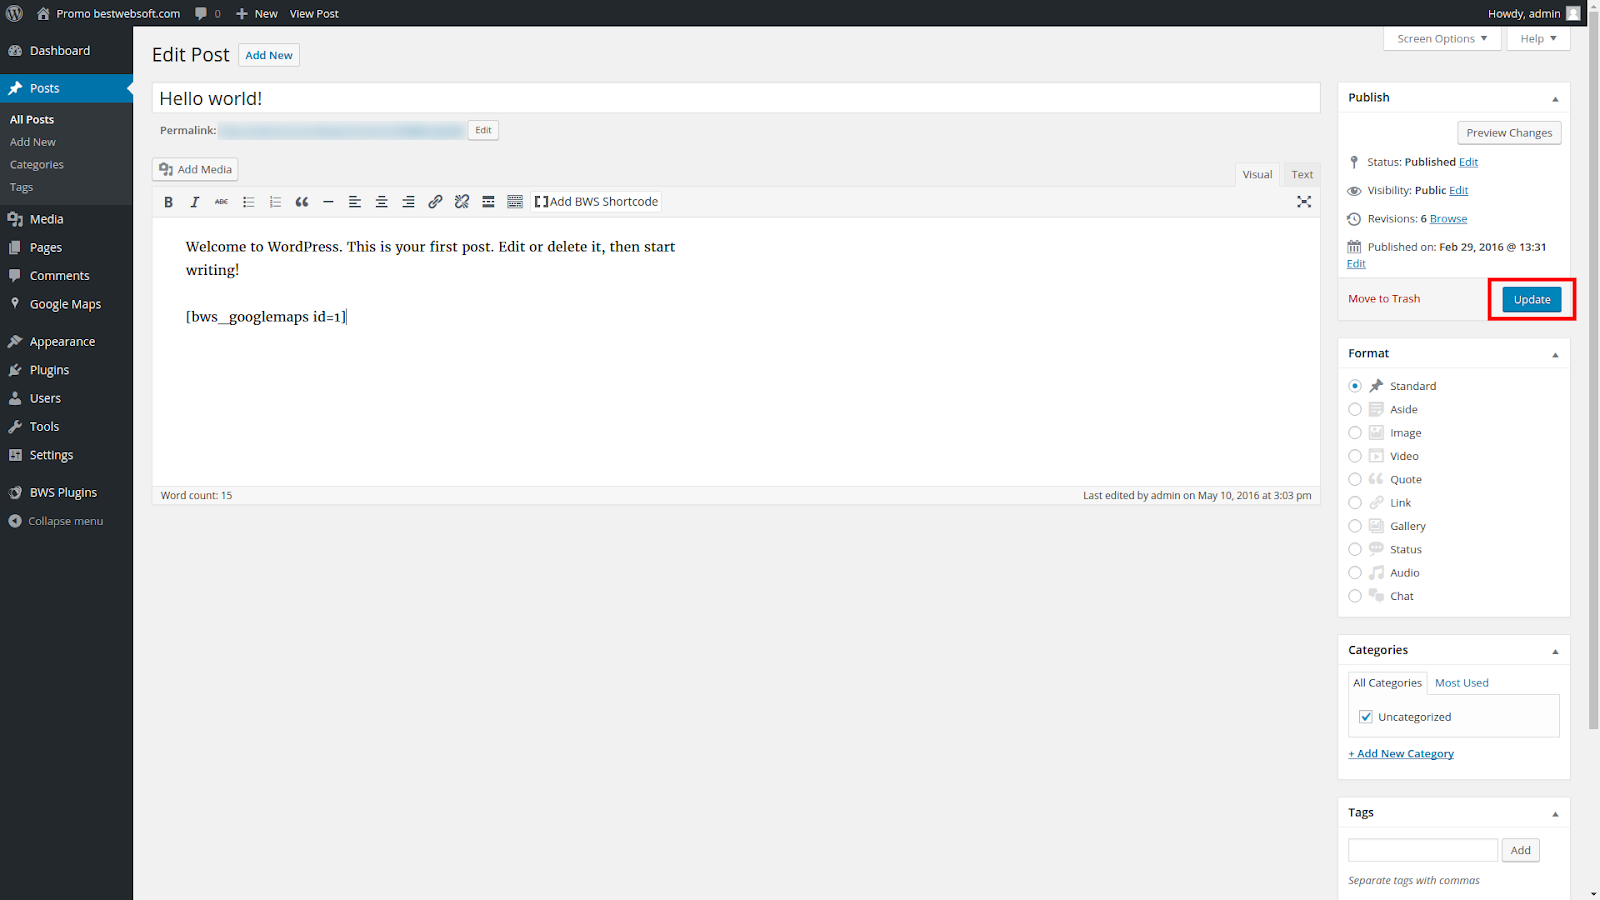Insert Read More tag
This screenshot has height=900, width=1600.
point(488,202)
